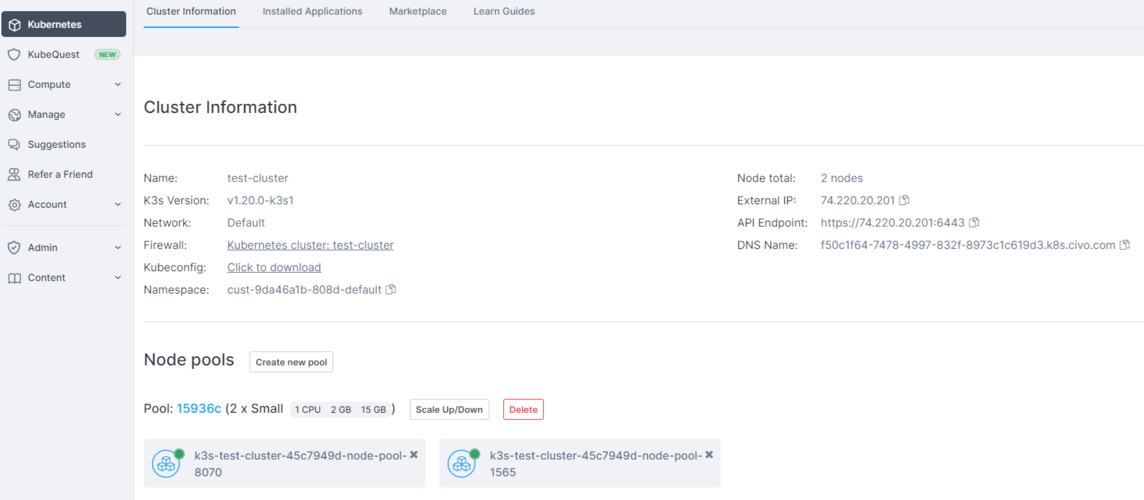This screenshot has width=1144, height=500.
Task: Click the Network value Default
Action: click(246, 223)
